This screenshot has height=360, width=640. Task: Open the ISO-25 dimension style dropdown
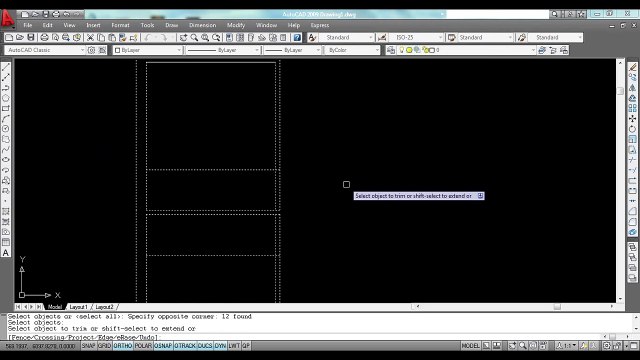416,38
